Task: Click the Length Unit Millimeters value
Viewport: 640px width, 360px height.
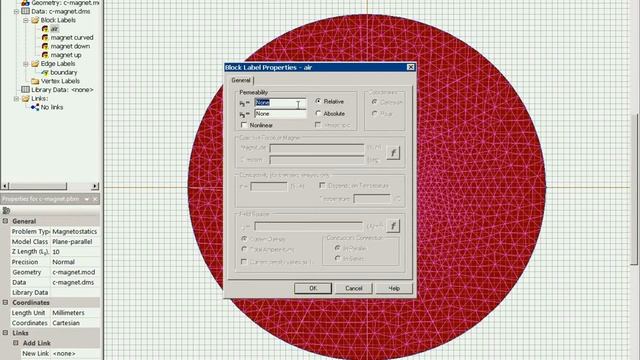Action: click(75, 313)
